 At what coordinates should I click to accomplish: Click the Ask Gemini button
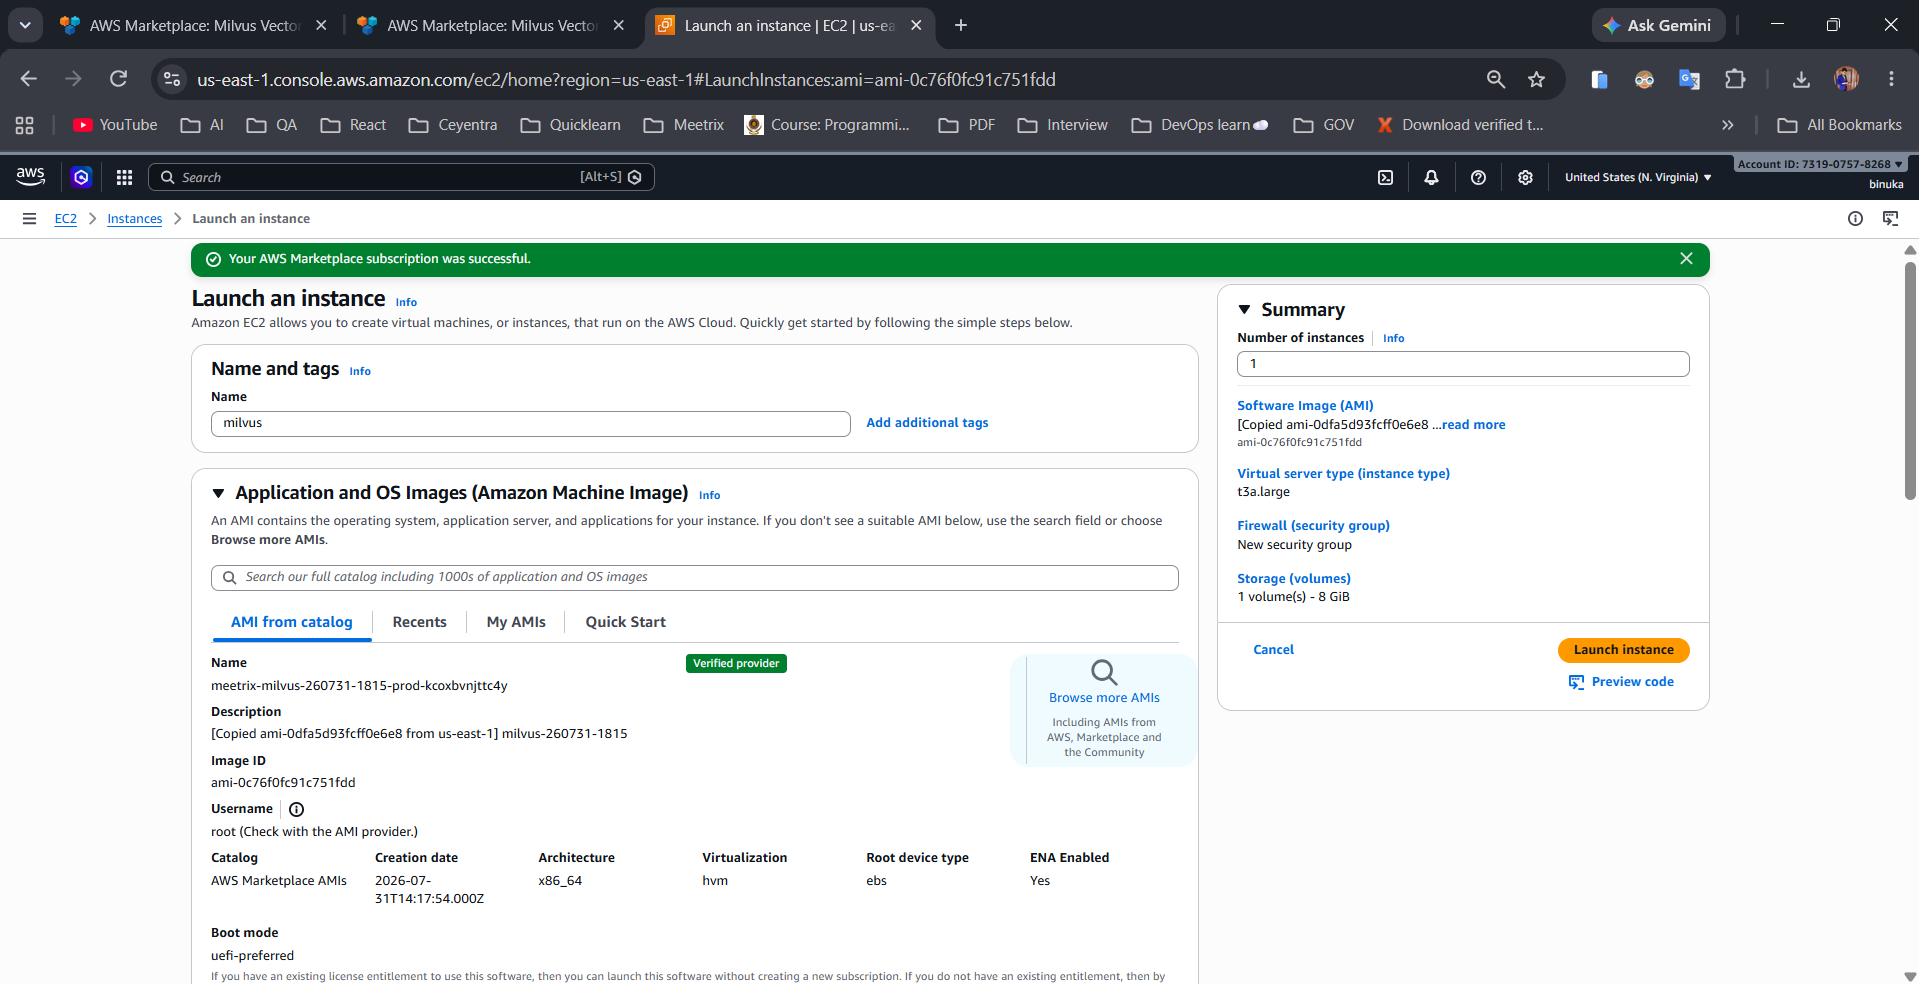coord(1658,25)
